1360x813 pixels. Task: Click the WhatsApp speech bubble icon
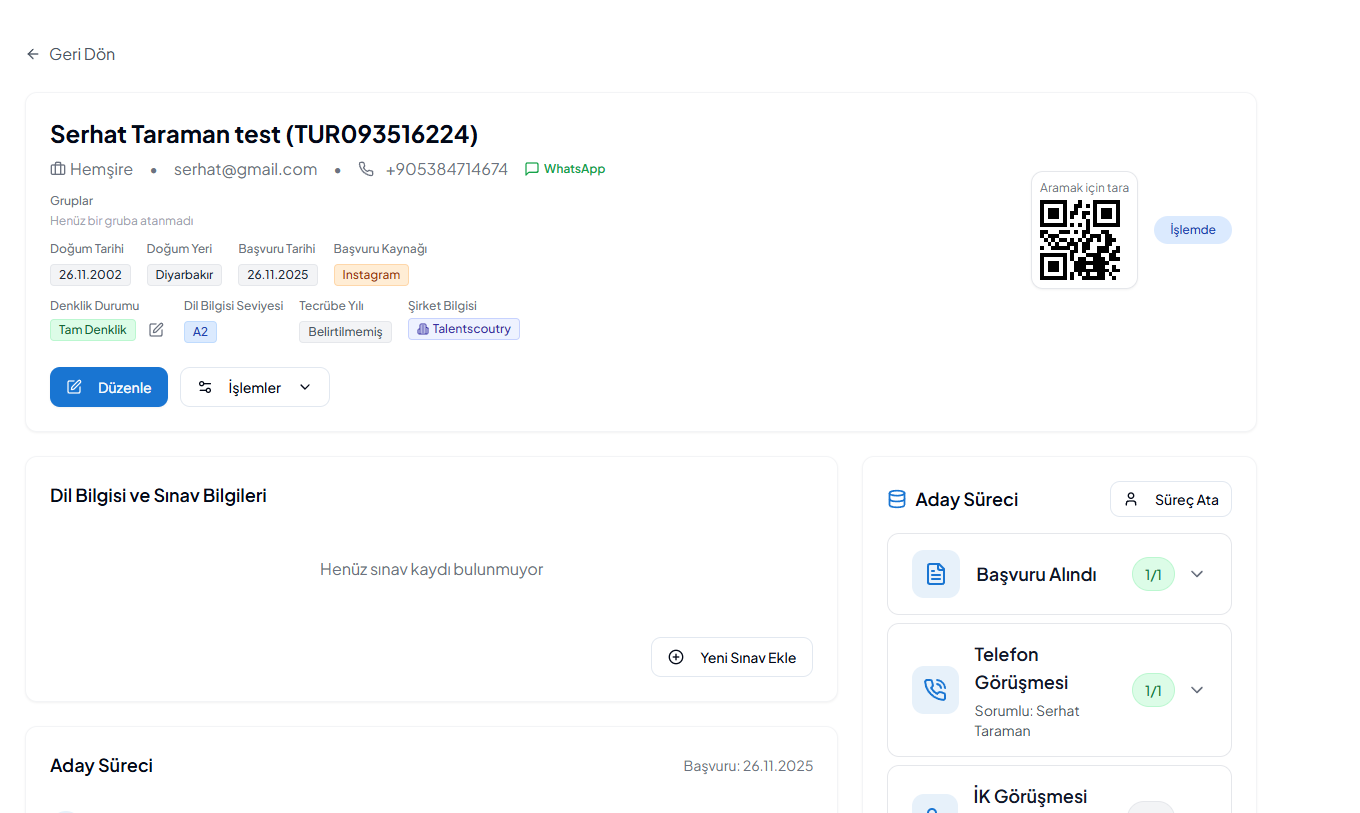[x=532, y=169]
